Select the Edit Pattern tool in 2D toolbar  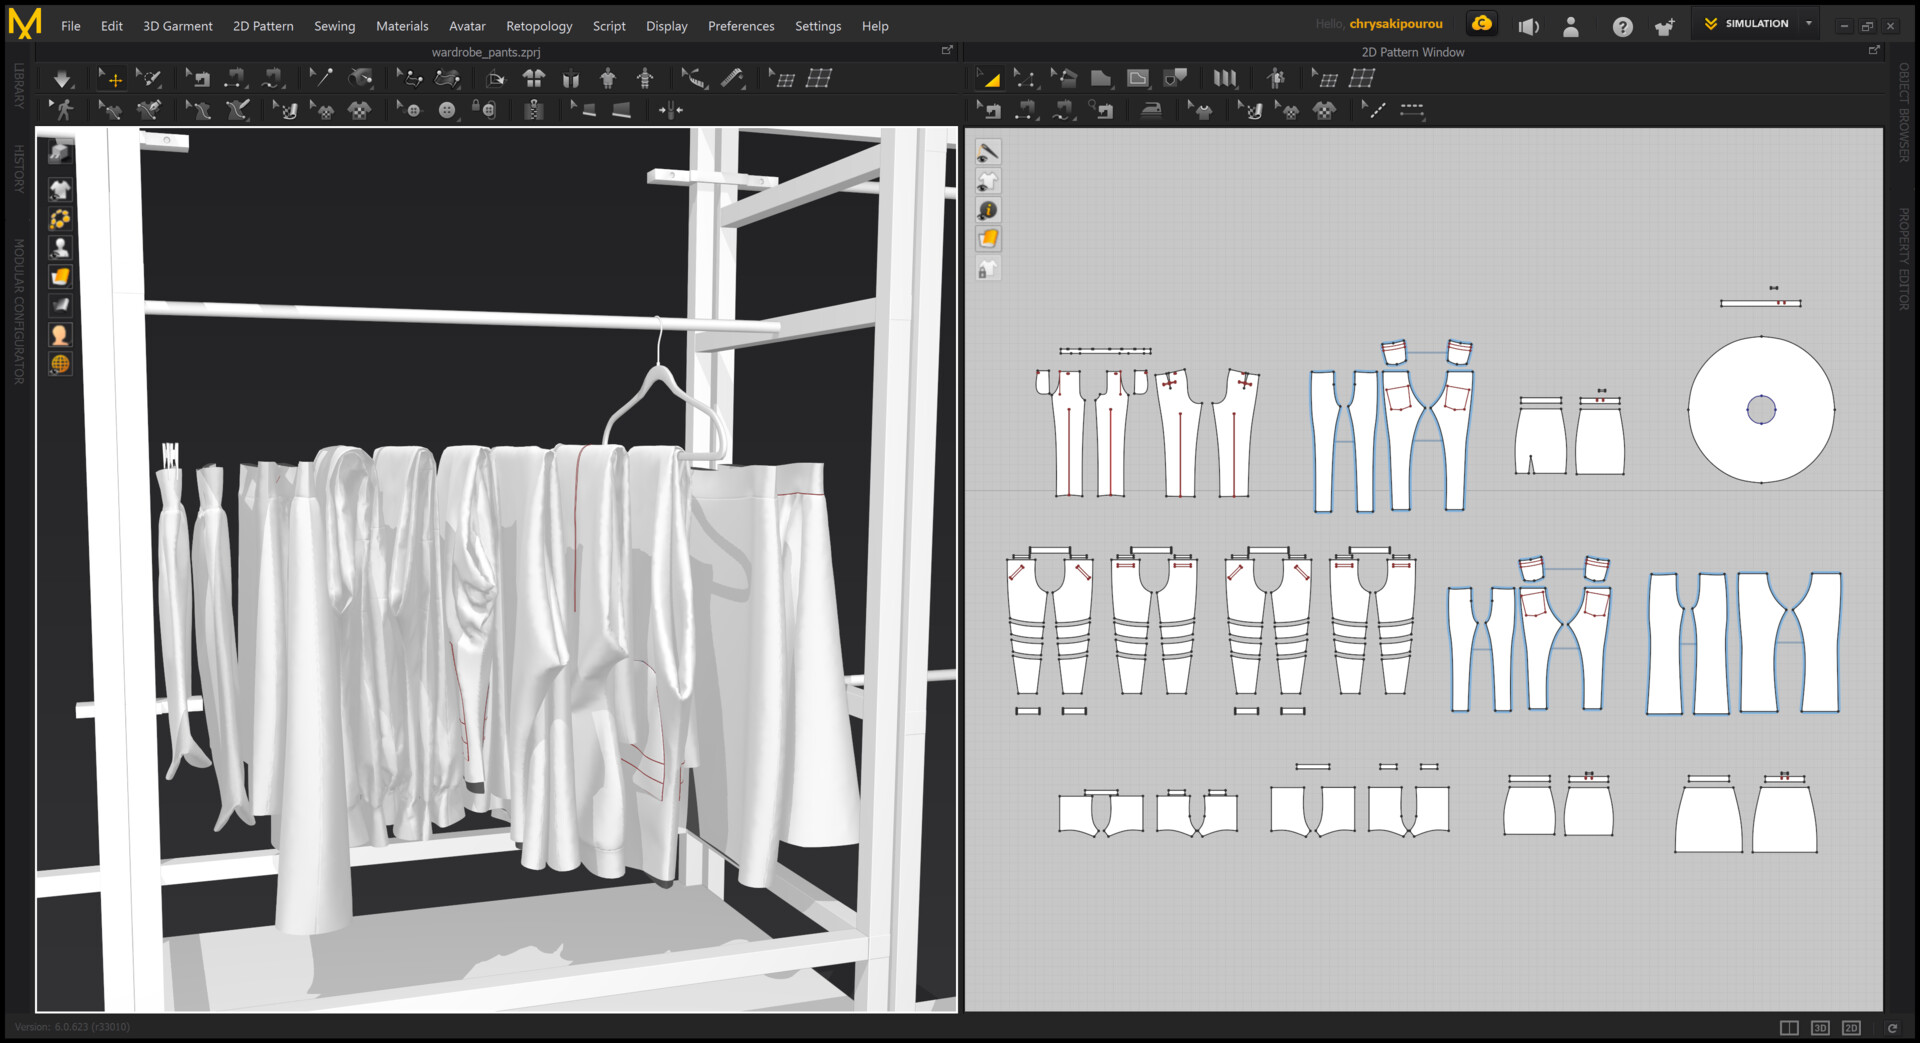click(1025, 79)
